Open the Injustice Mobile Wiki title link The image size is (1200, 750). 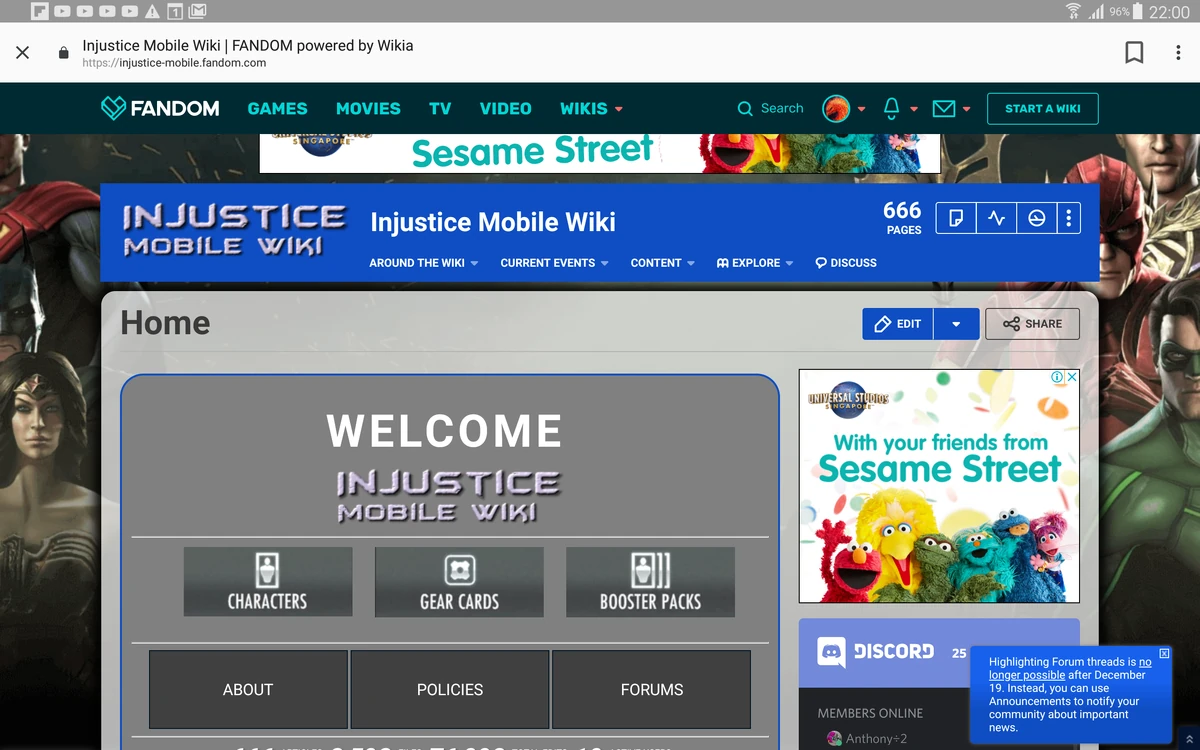click(493, 222)
